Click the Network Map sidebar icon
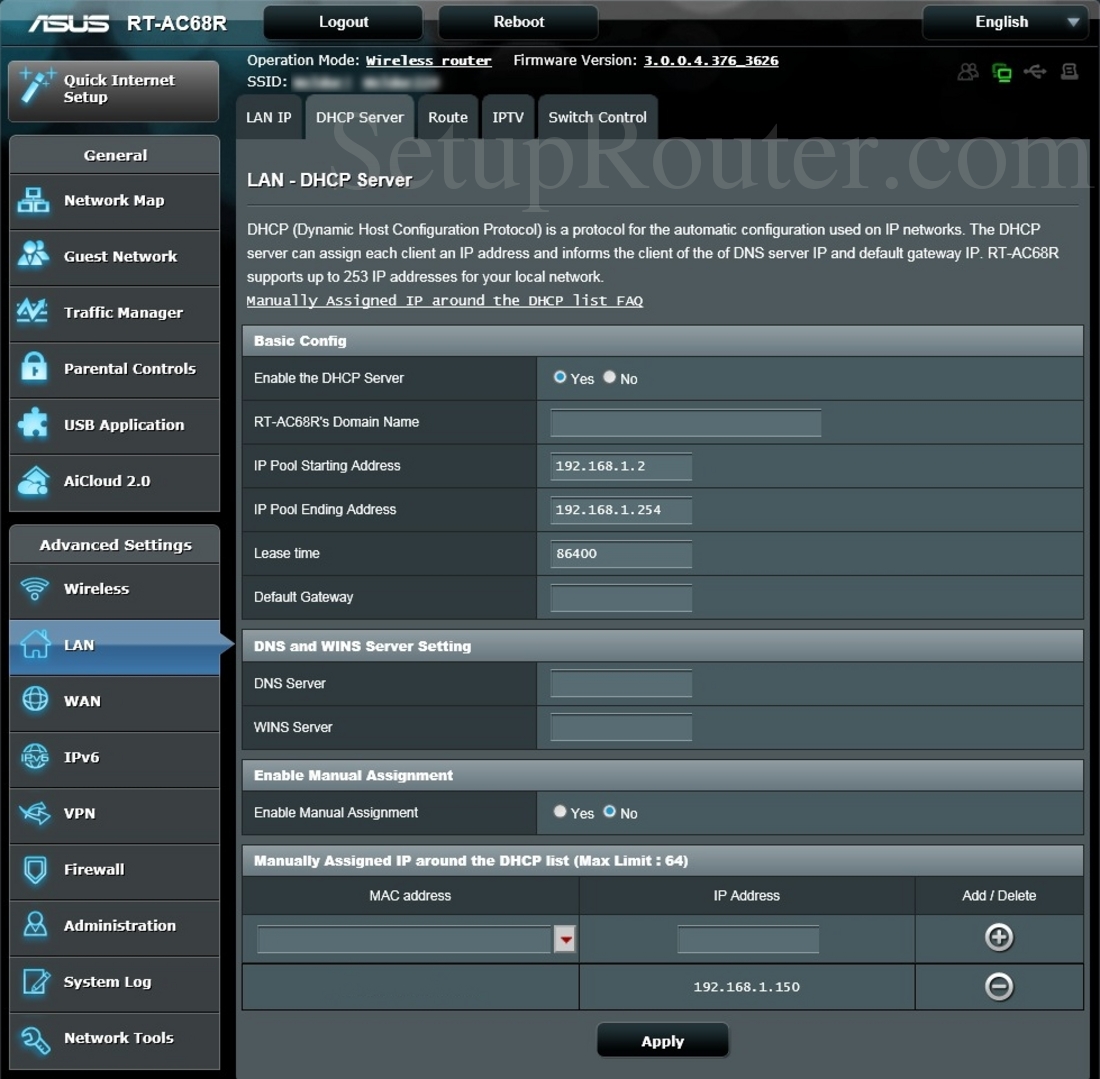This screenshot has width=1100, height=1079. (34, 200)
